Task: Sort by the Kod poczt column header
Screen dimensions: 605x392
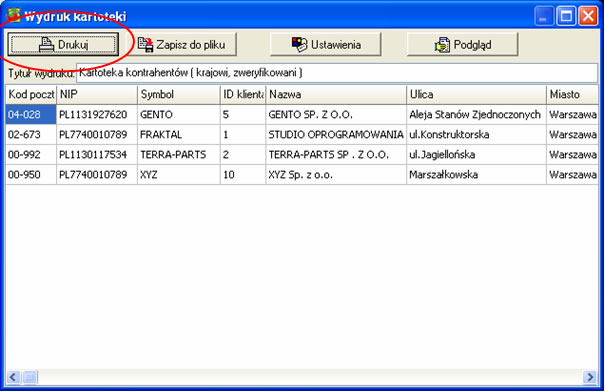Action: tap(31, 95)
